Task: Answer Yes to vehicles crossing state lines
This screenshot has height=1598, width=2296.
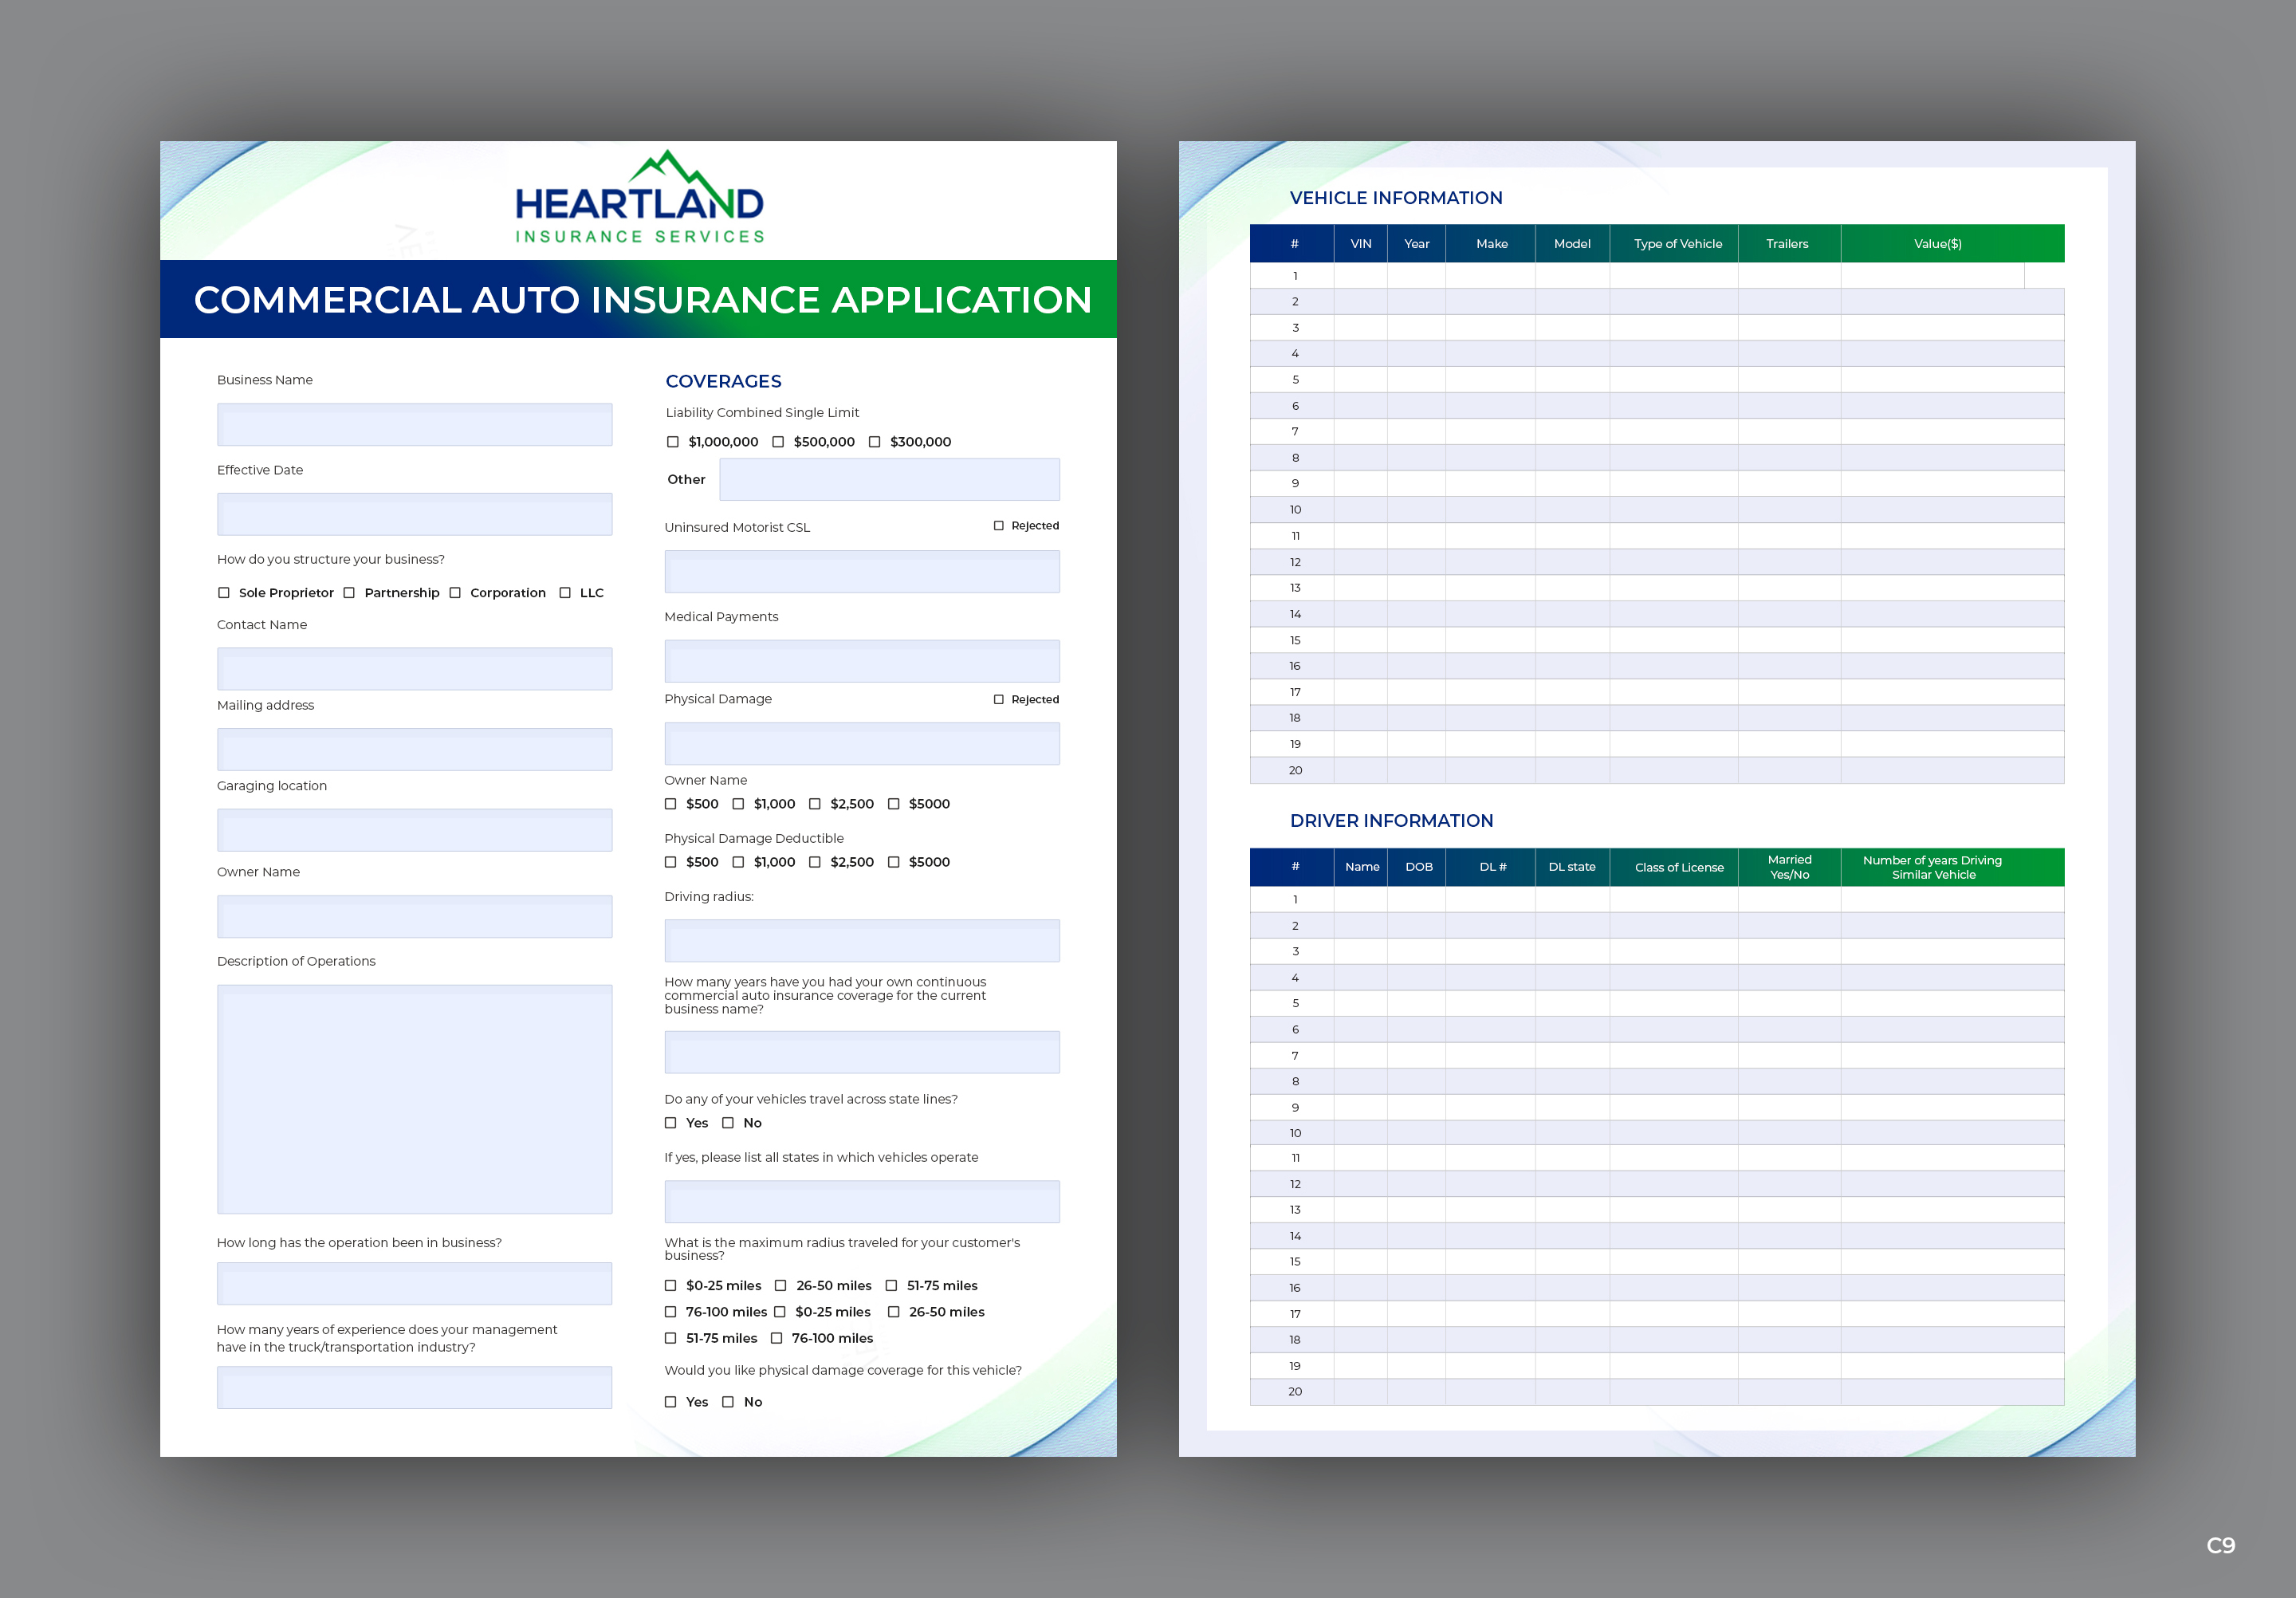Action: tap(671, 1123)
